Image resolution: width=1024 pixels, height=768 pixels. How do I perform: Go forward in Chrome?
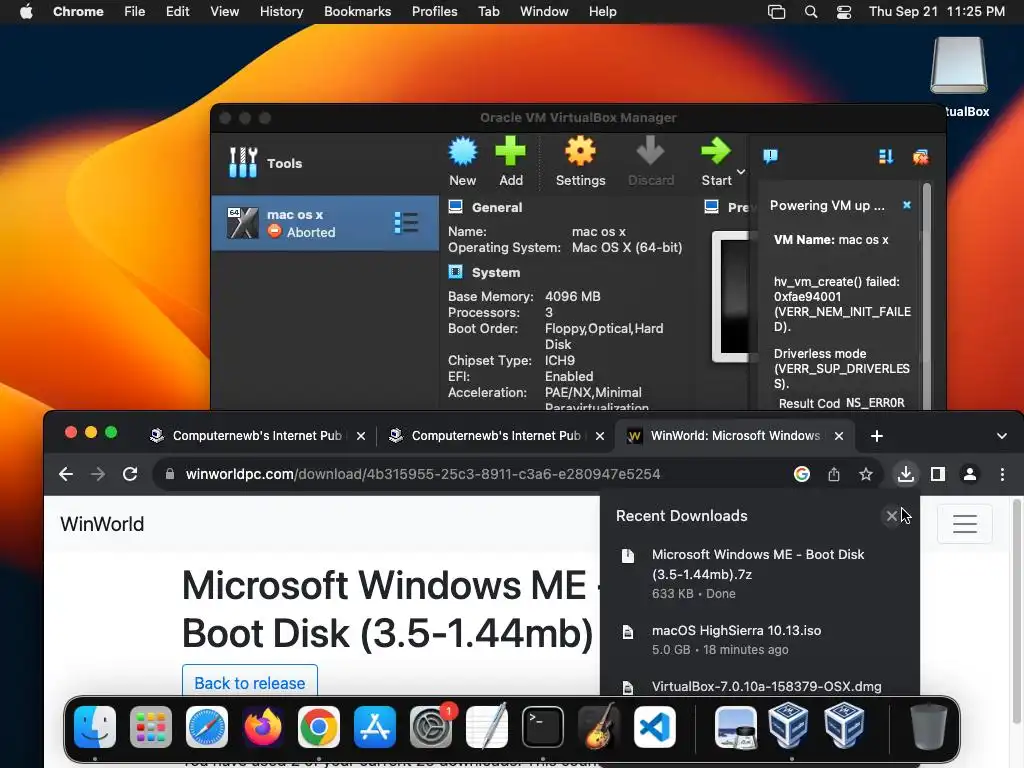[x=98, y=474]
